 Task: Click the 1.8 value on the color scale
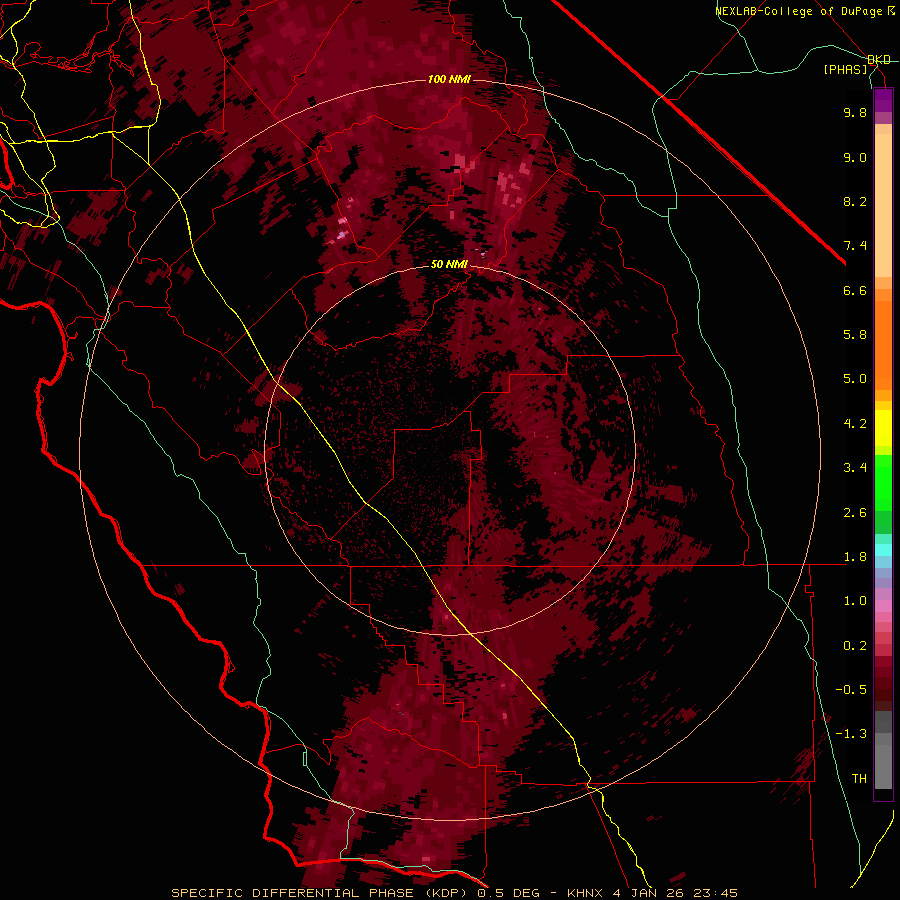[x=855, y=557]
